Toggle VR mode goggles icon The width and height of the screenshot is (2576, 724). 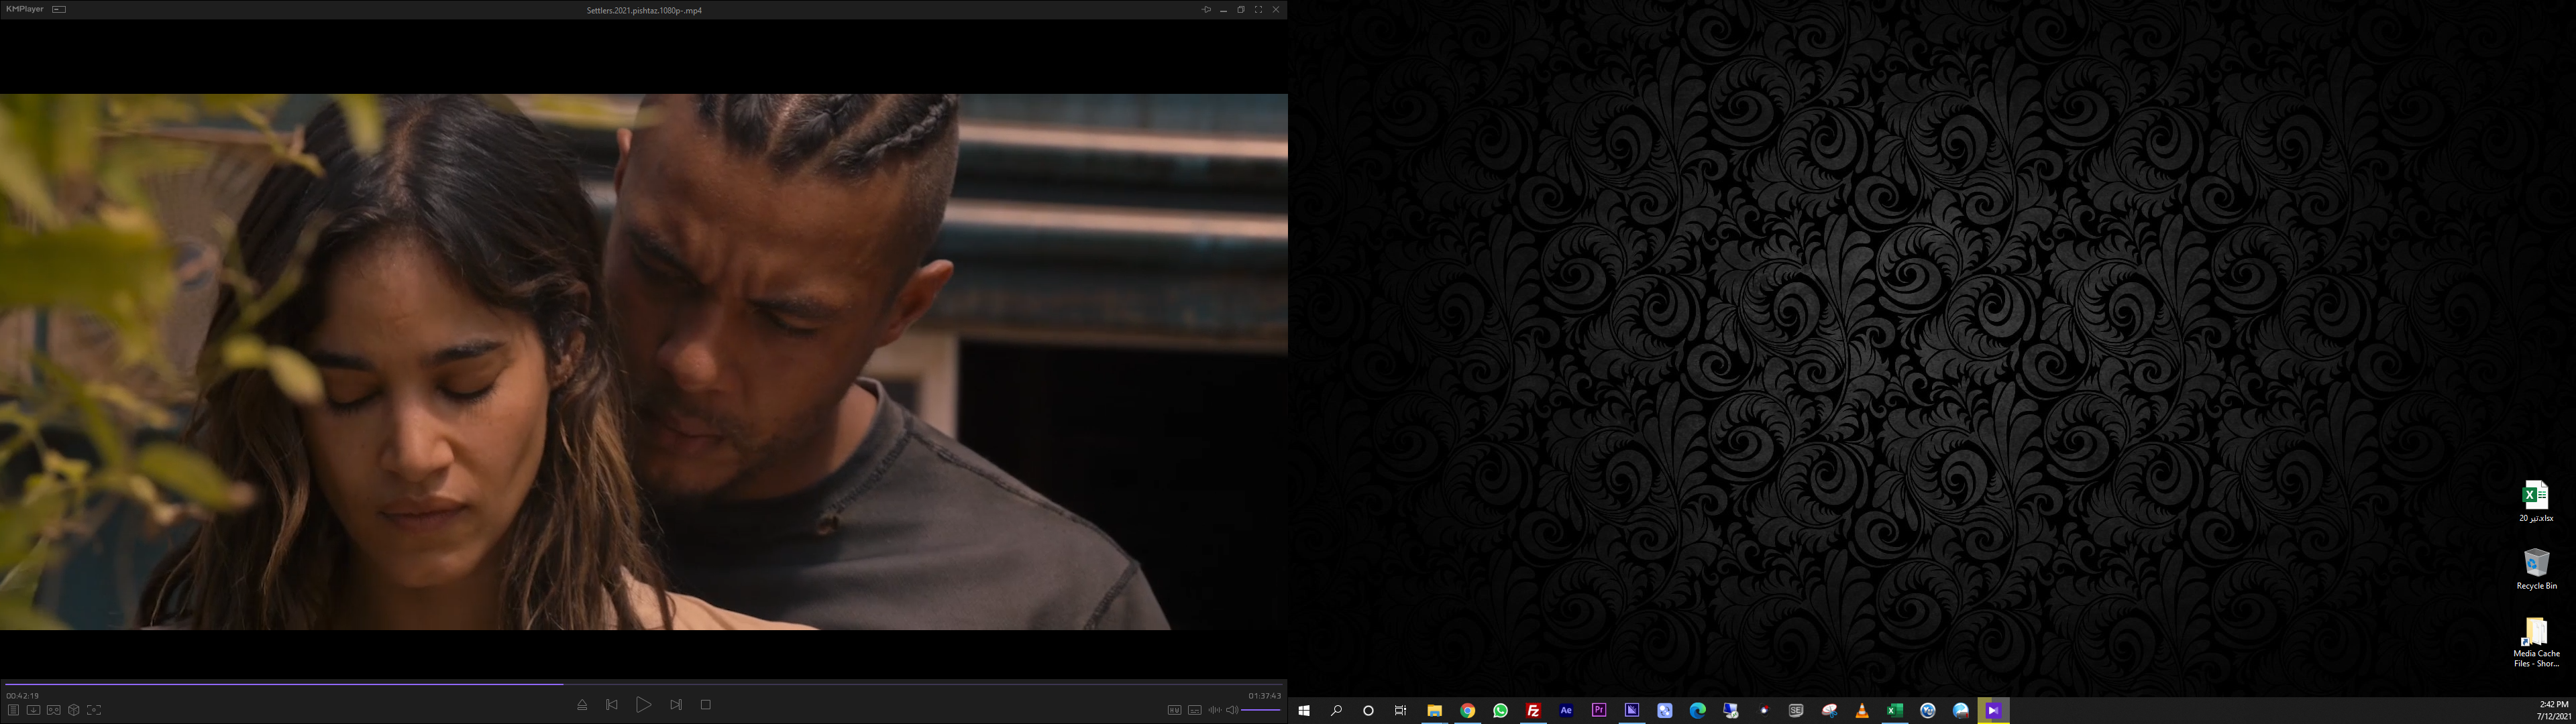54,710
